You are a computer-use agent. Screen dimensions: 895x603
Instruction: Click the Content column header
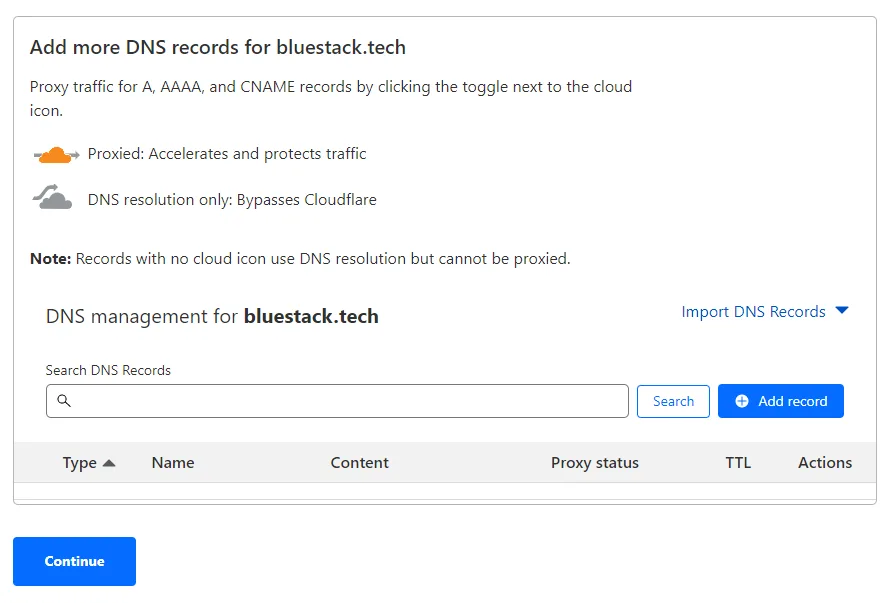pos(360,463)
